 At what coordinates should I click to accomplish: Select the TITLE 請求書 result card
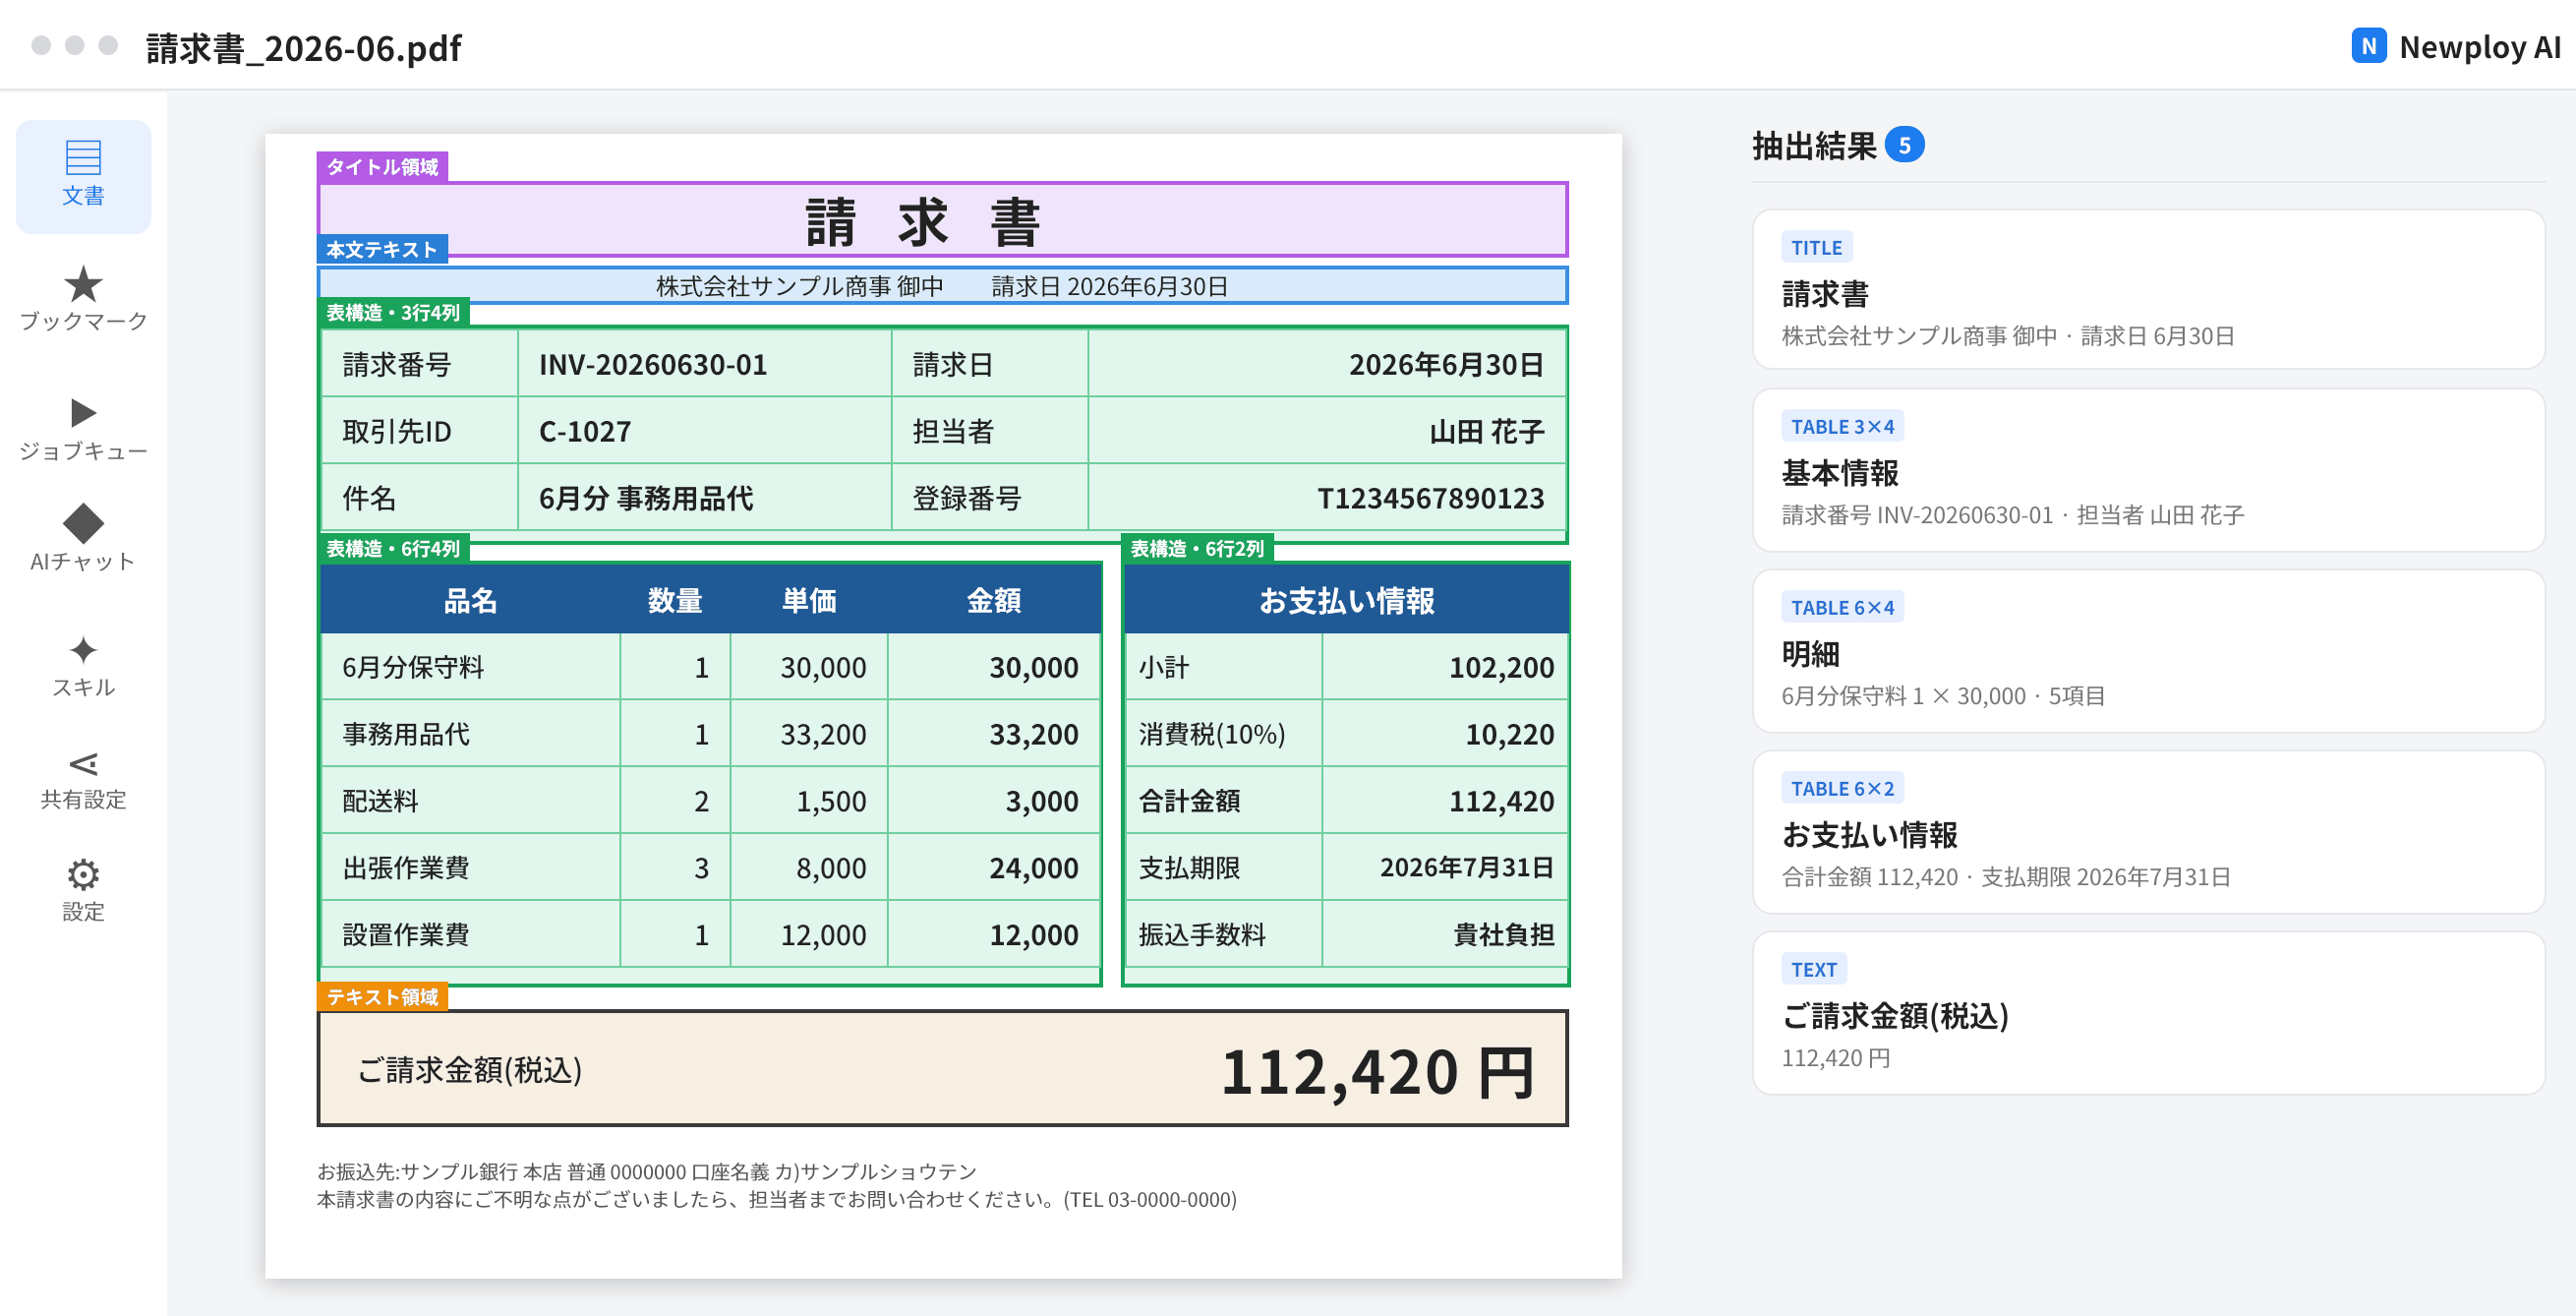coord(2148,289)
